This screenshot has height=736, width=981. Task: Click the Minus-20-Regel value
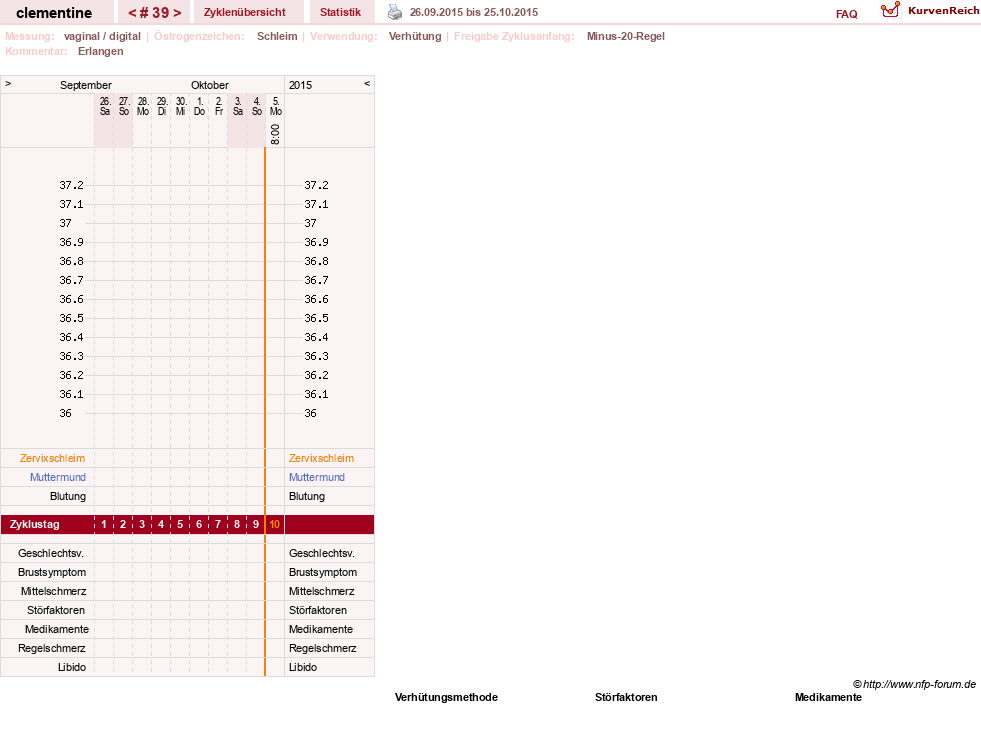(x=626, y=36)
